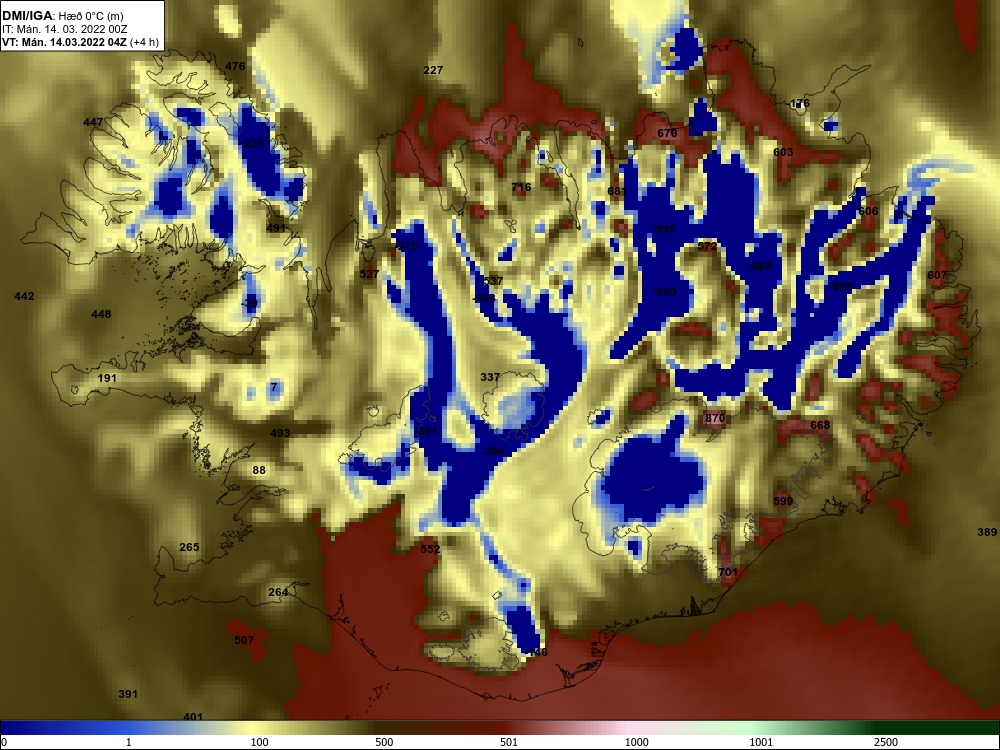Click the map value 264
Image resolution: width=1000 pixels, height=750 pixels.
[278, 592]
